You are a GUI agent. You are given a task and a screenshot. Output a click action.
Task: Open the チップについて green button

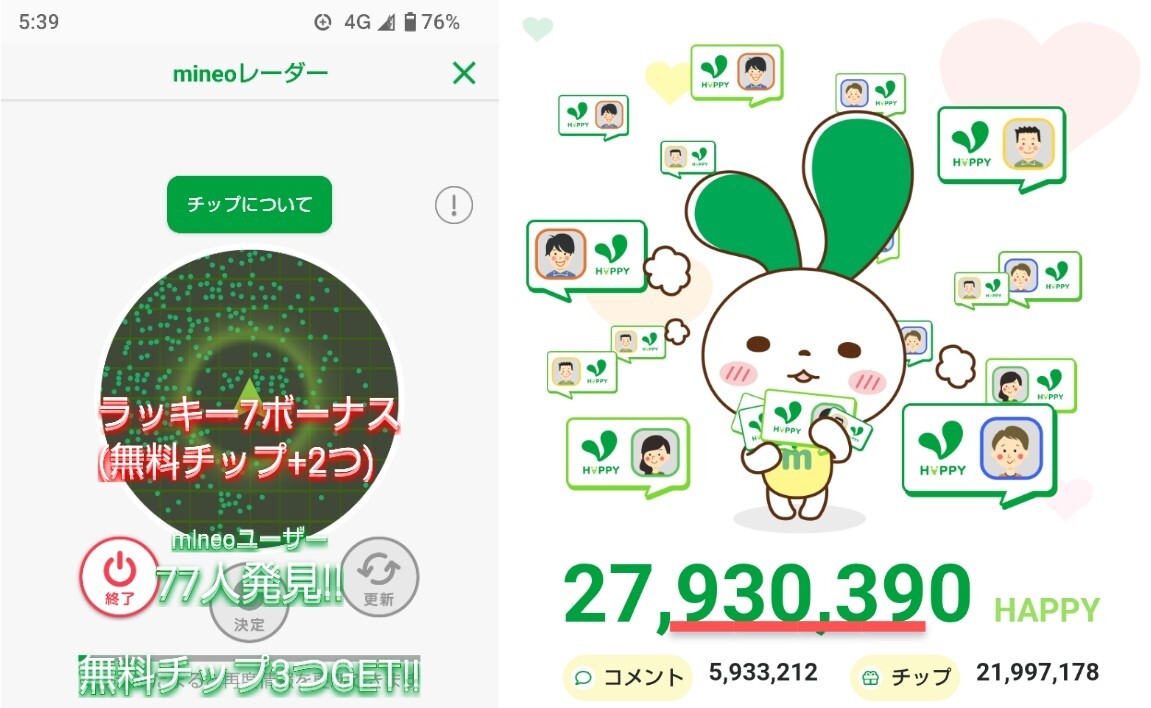250,204
